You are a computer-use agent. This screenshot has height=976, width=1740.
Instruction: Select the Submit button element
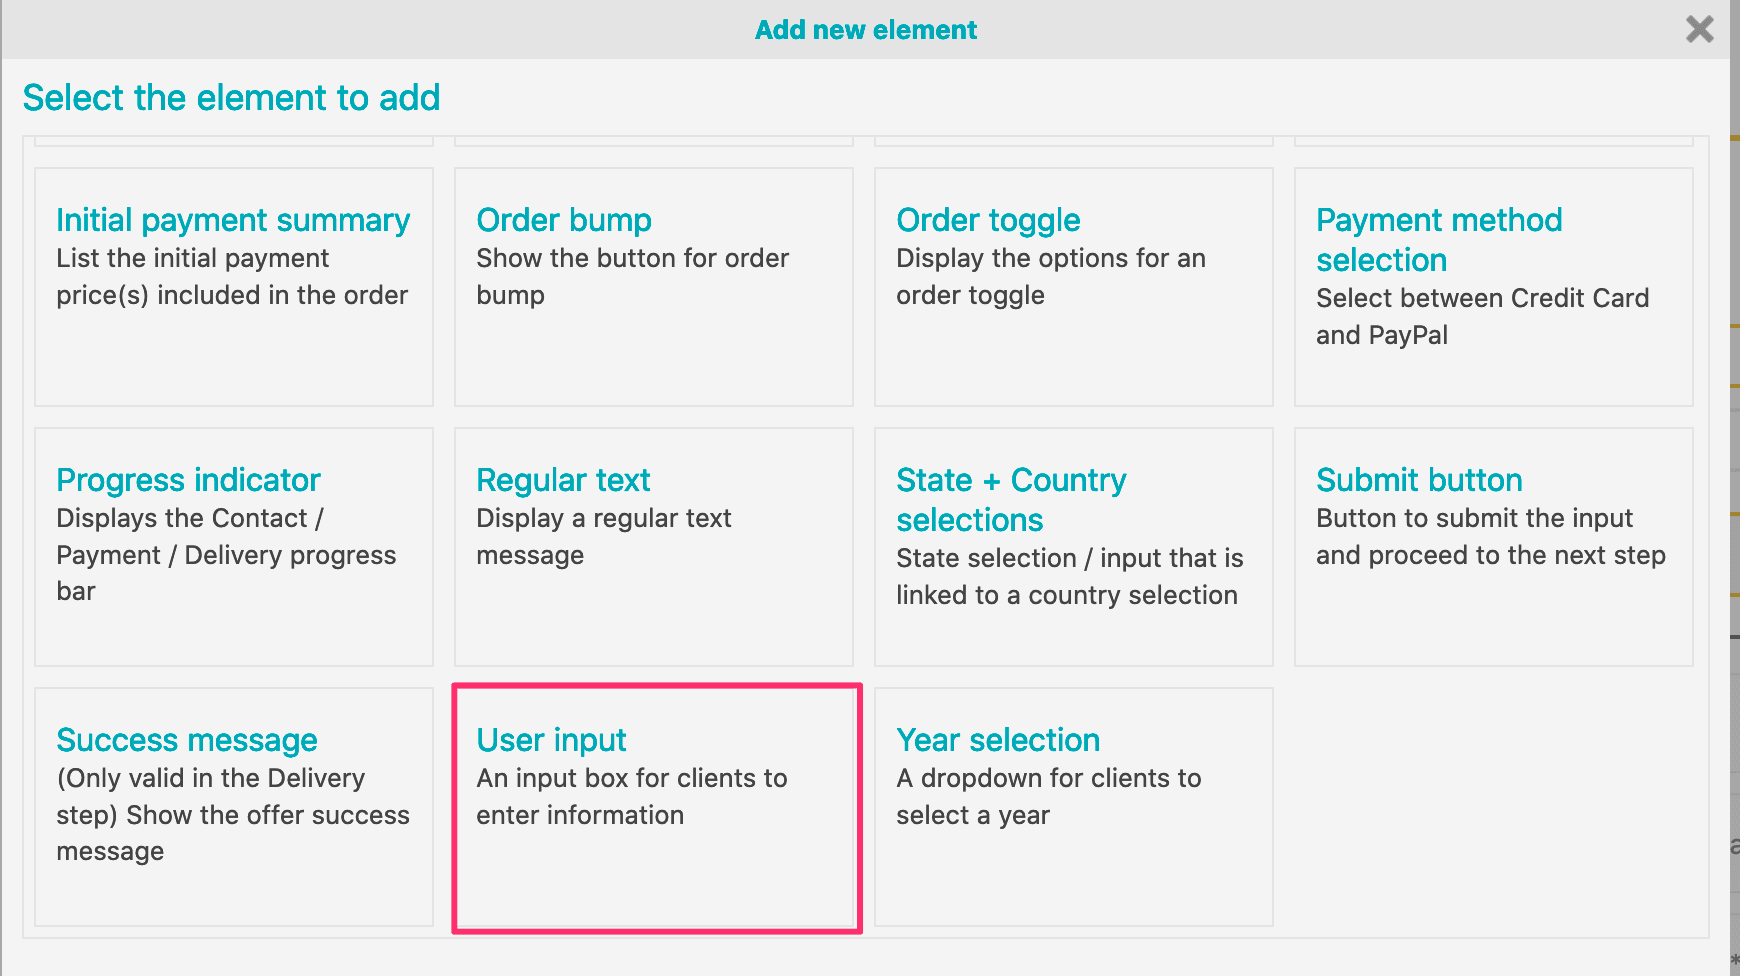(1491, 547)
